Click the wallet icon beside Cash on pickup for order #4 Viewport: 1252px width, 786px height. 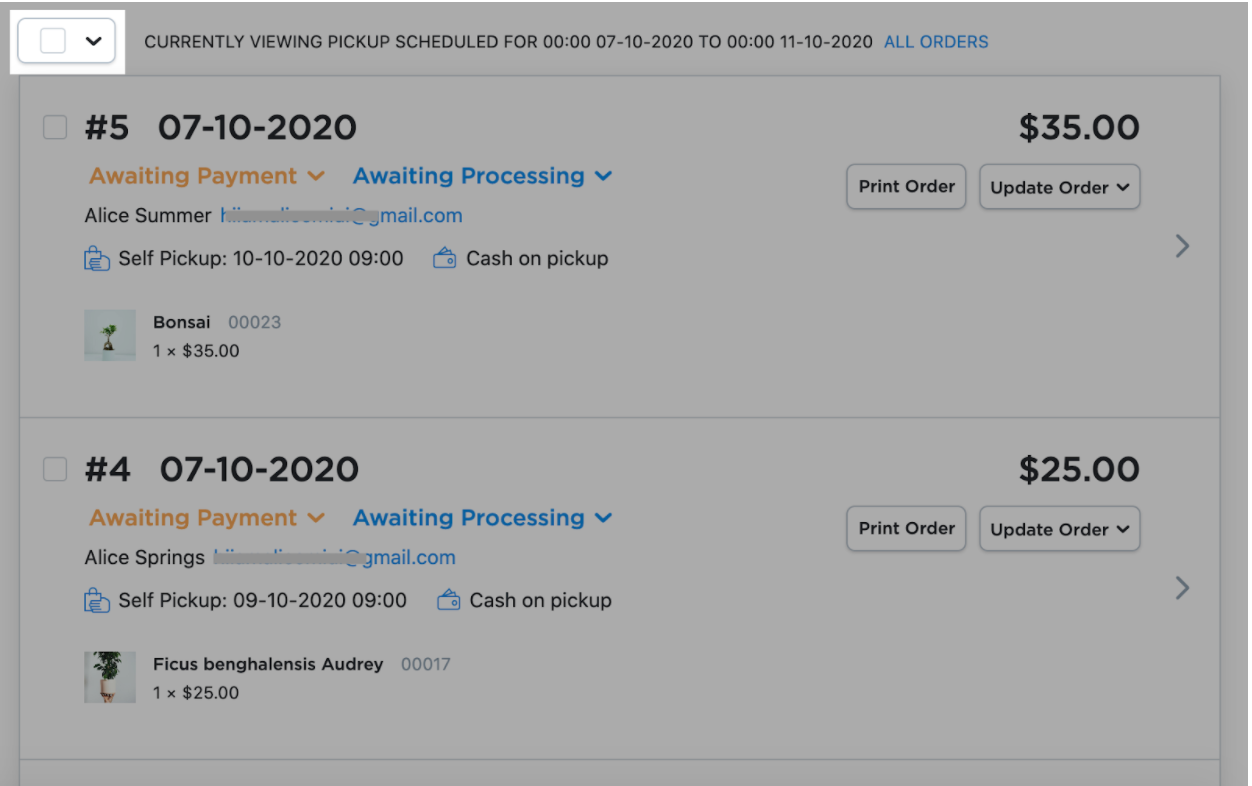[x=449, y=600]
